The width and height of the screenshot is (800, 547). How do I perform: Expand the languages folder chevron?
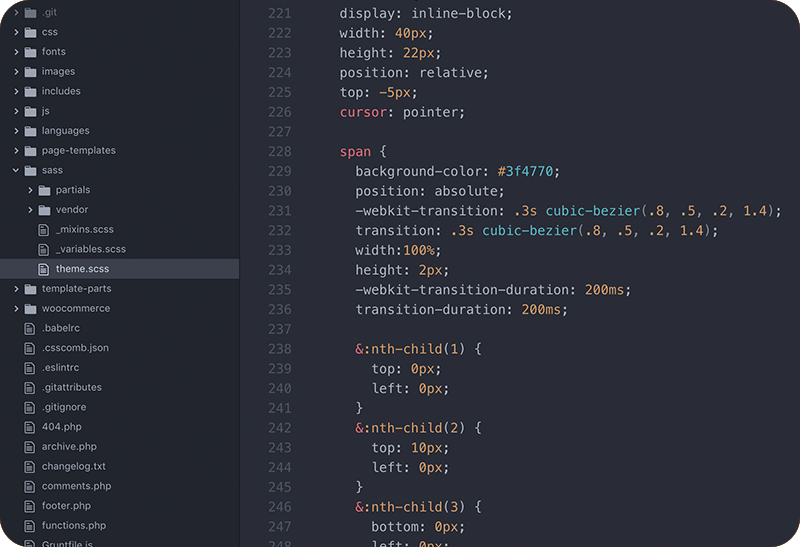(16, 131)
